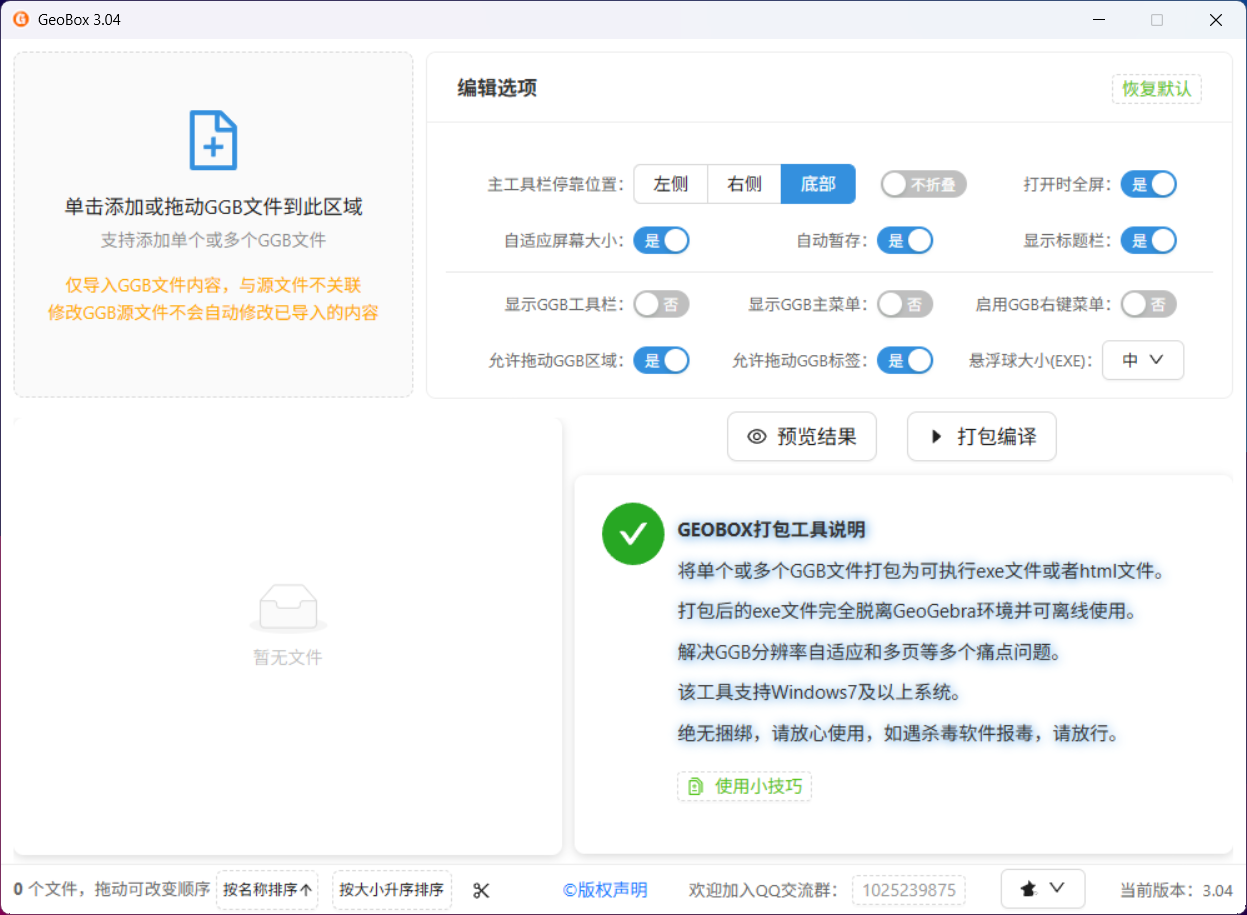Sort files with 按名称排序 button

(267, 890)
